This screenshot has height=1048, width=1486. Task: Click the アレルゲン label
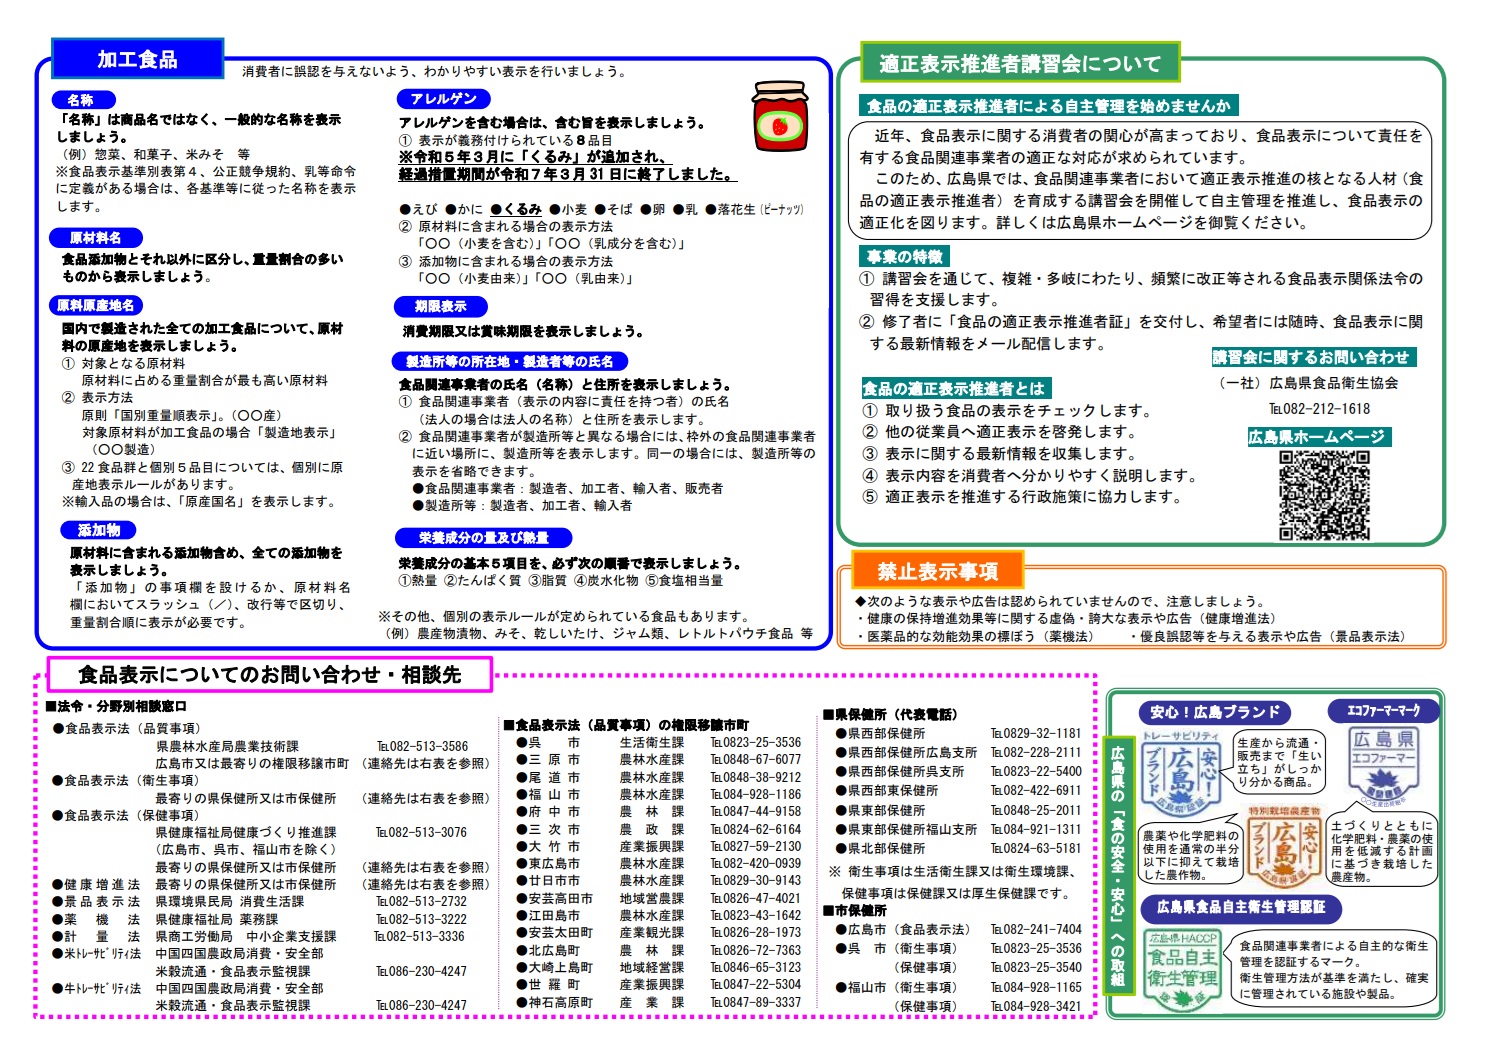point(443,99)
